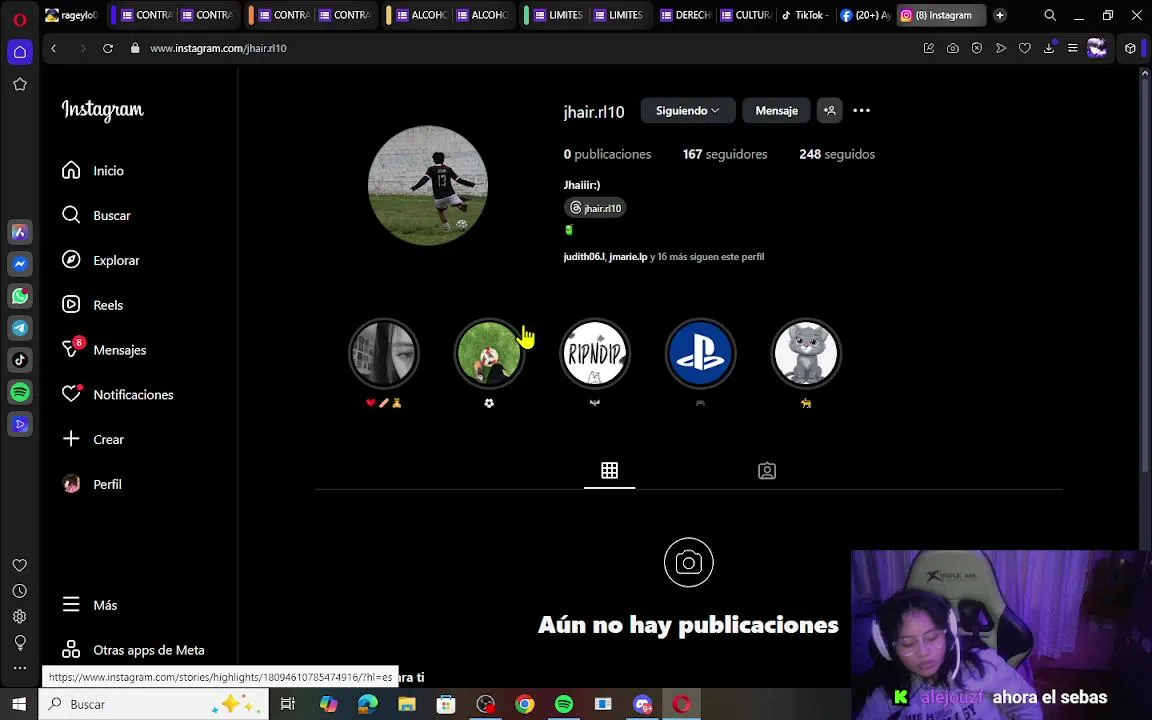Screen dimensions: 1152x720
Task: Open the Opera main menu logo
Action: click(x=20, y=19)
